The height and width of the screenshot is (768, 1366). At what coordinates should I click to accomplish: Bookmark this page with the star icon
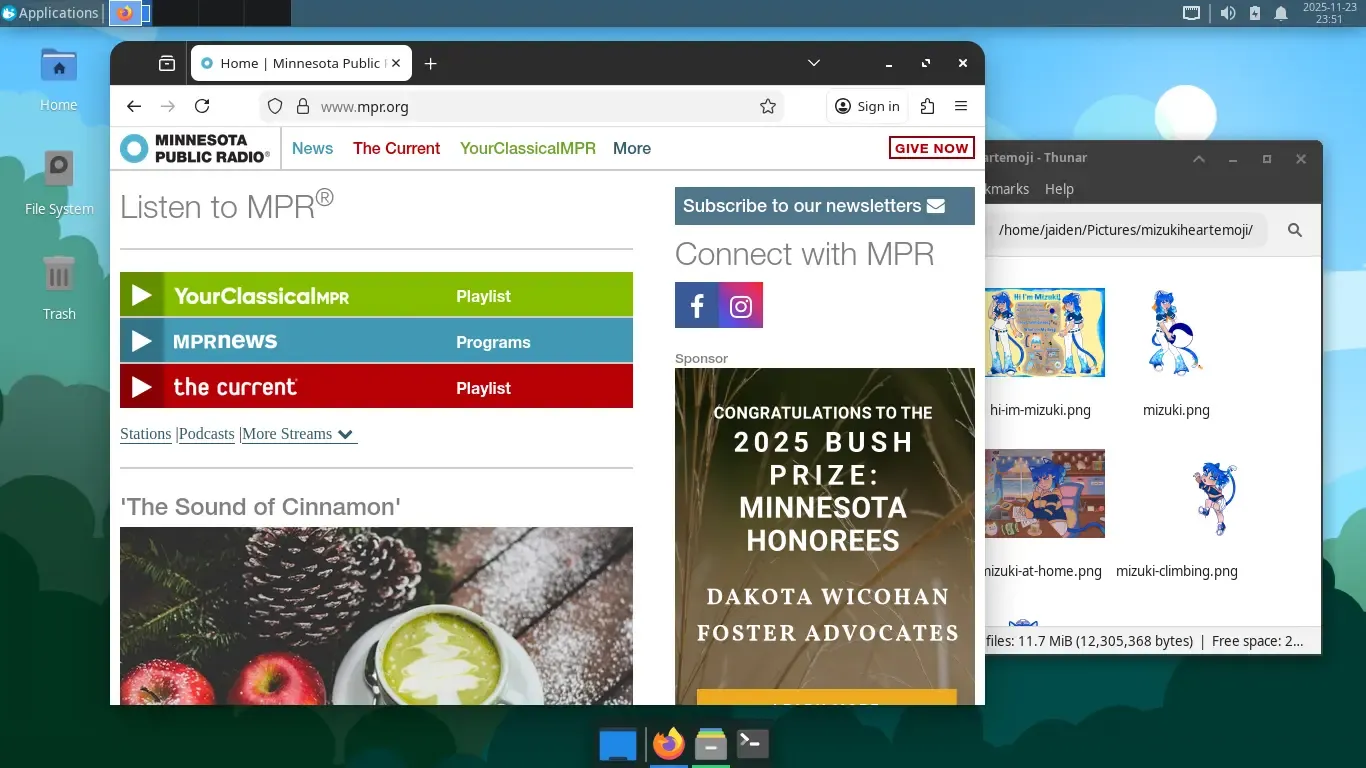coord(768,106)
